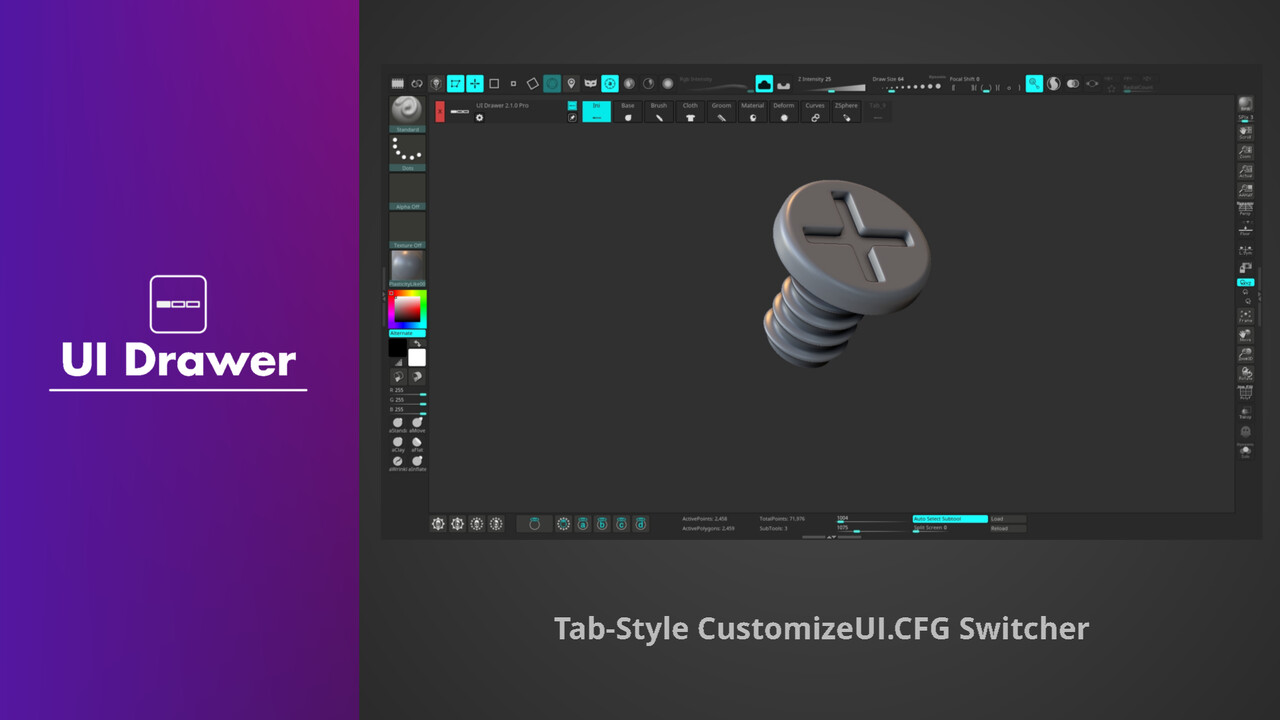
Task: Switch to the Brush tab in UI Drawer
Action: [658, 111]
